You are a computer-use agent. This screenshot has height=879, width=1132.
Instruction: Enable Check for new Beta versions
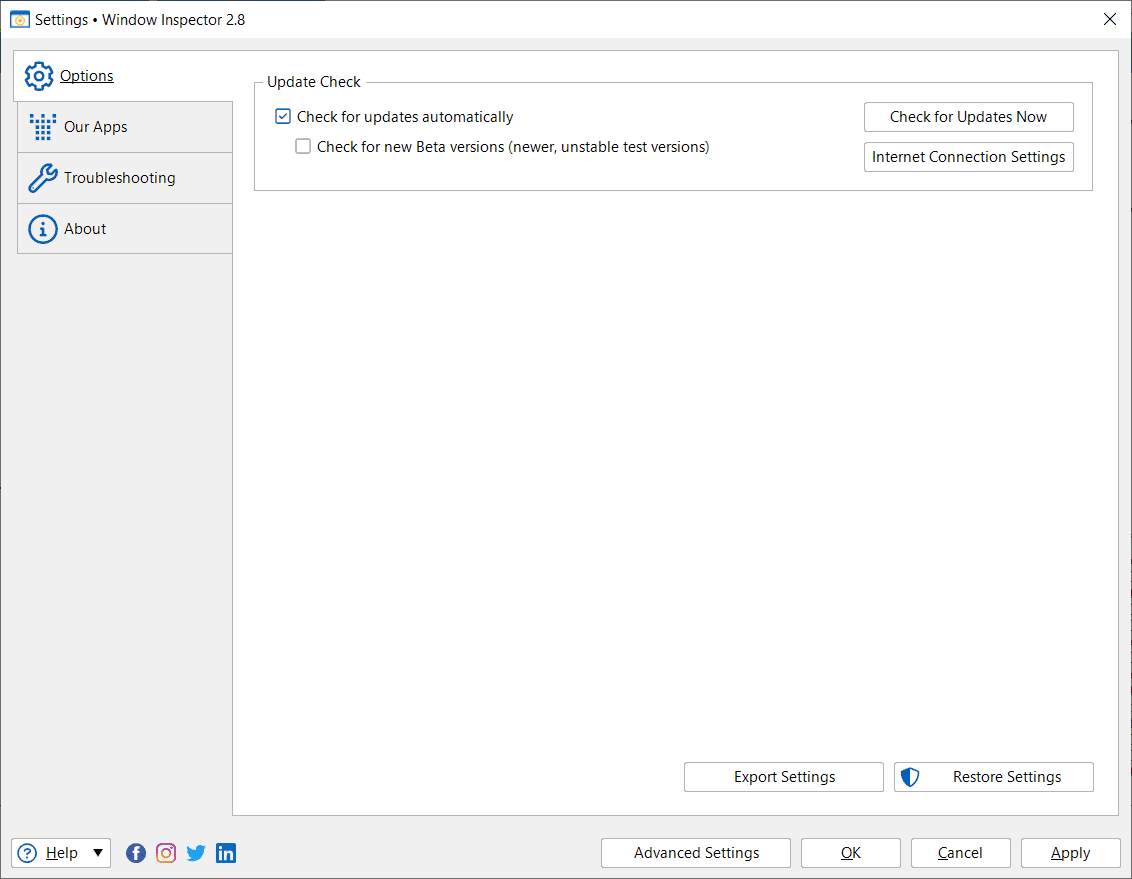(x=303, y=146)
